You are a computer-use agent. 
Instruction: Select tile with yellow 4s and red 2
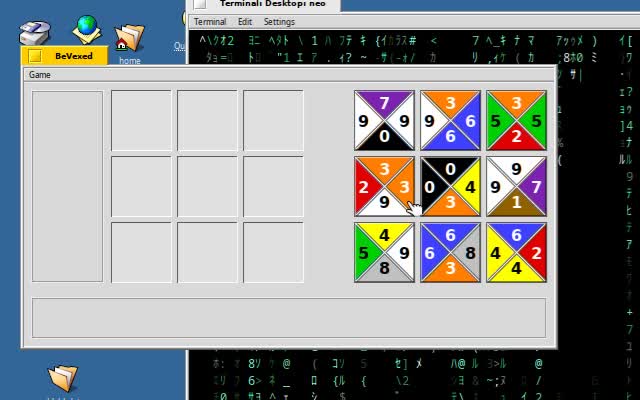point(516,252)
